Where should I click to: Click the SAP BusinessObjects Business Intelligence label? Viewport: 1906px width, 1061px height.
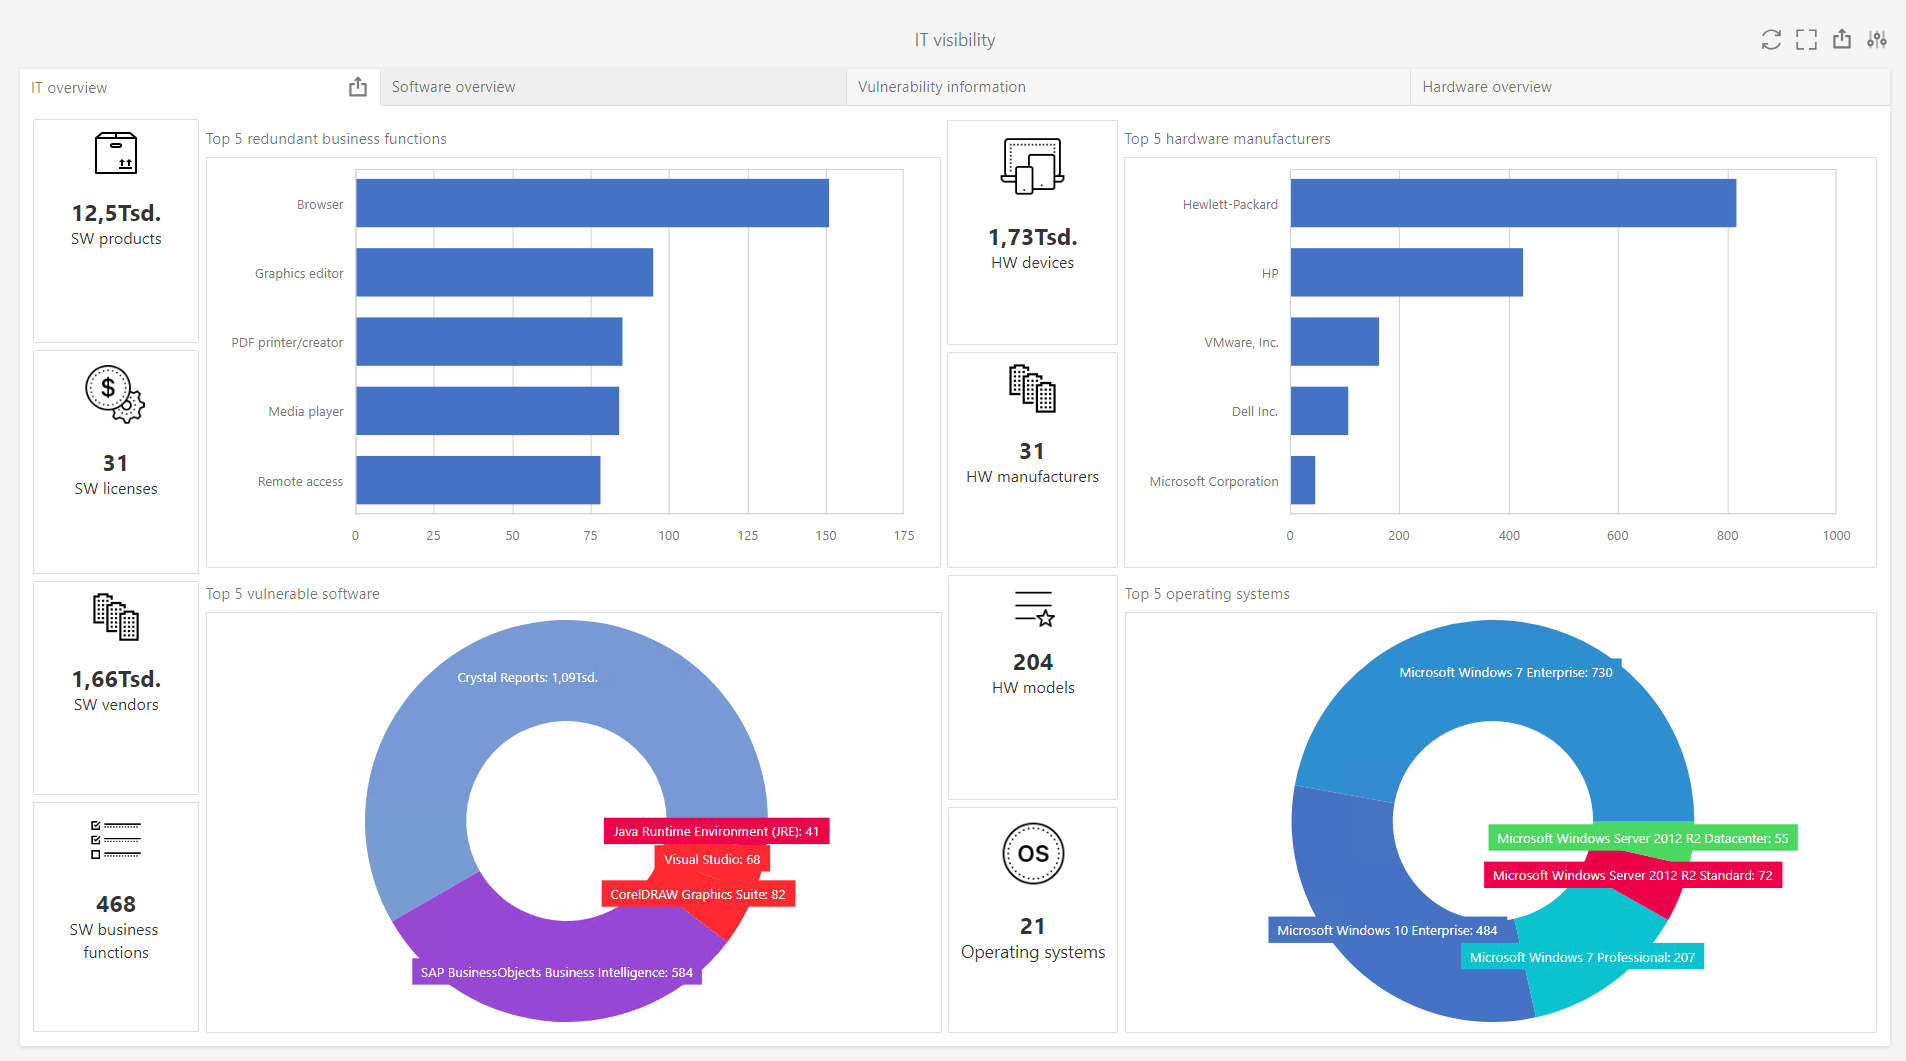click(556, 973)
